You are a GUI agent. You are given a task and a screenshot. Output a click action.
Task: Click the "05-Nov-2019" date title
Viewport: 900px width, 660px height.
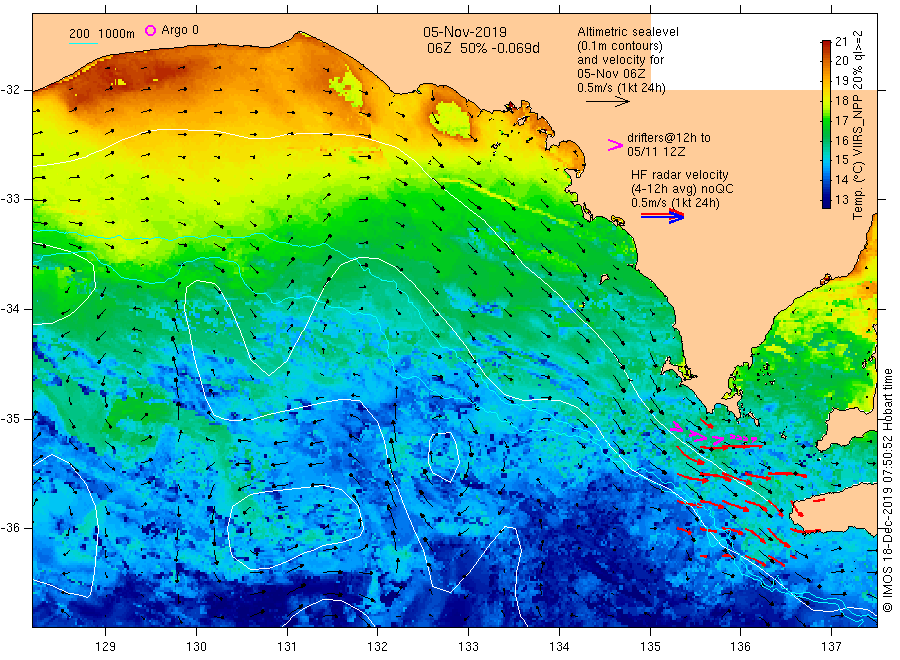pos(465,32)
